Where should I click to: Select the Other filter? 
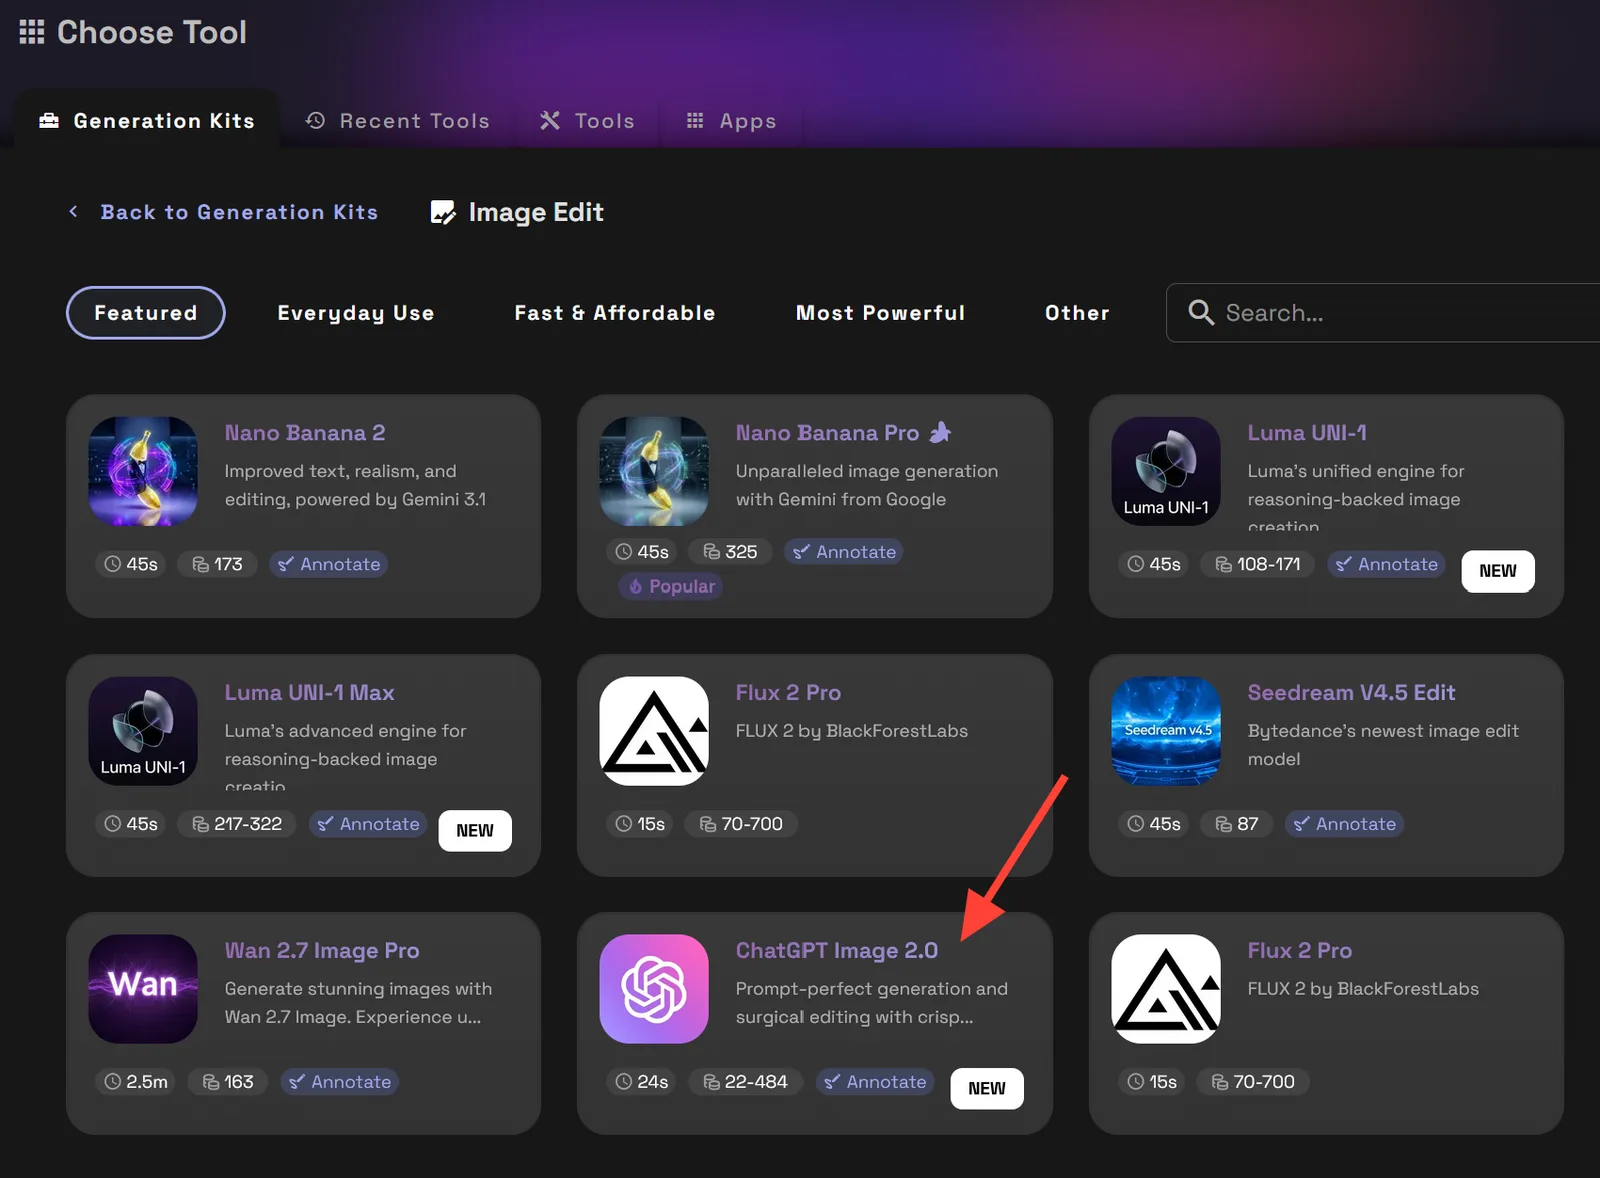click(x=1077, y=313)
